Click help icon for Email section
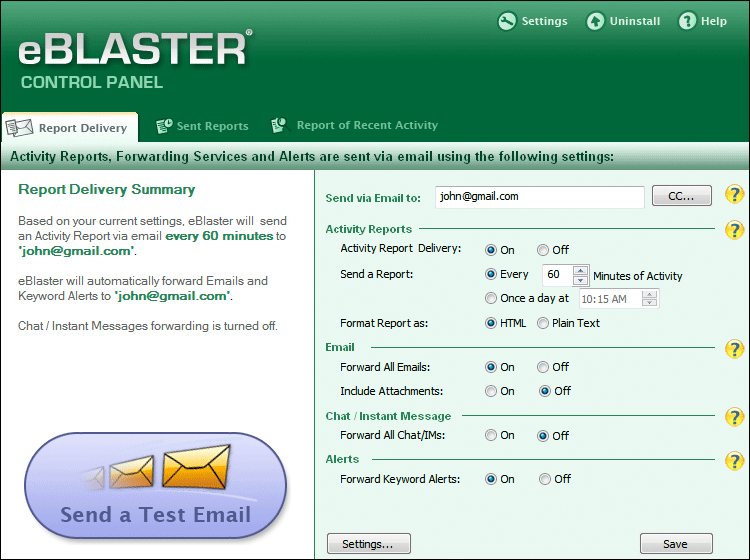 pos(734,348)
